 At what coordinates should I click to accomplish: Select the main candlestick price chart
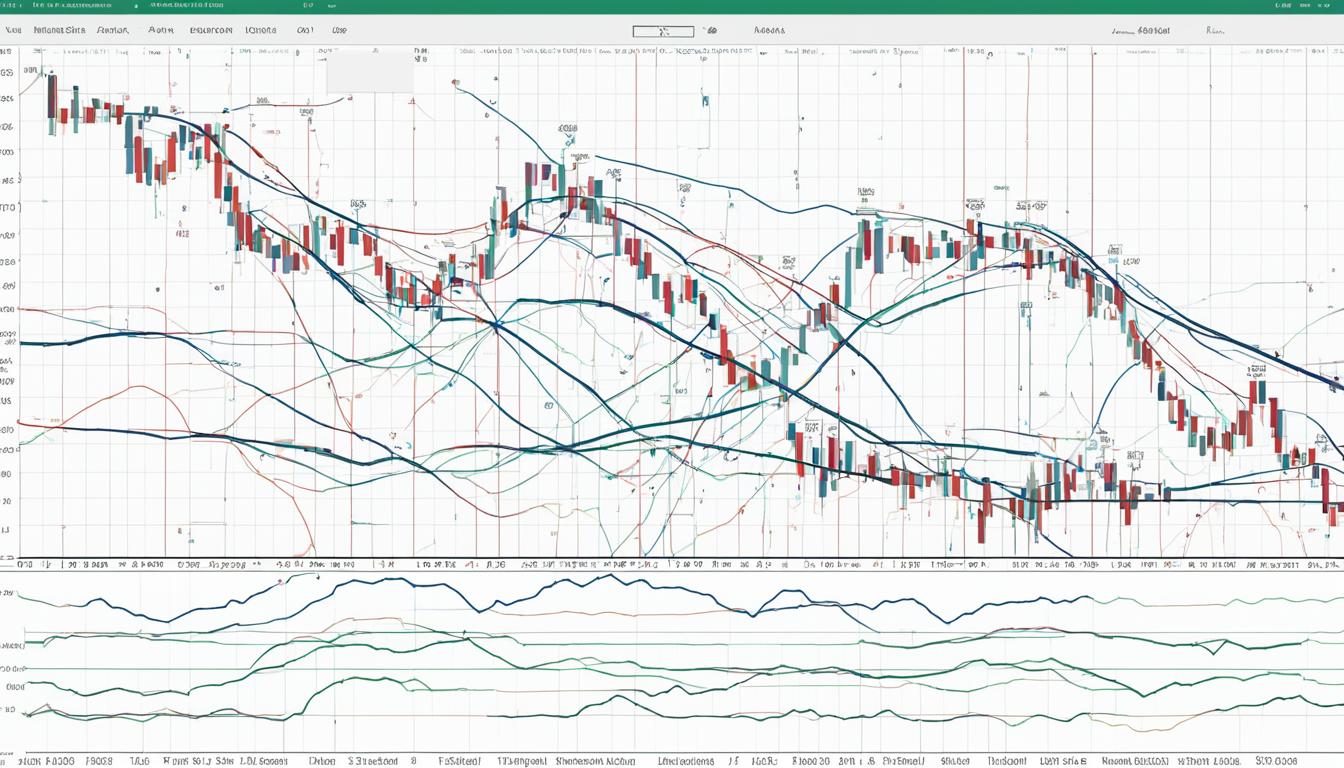point(680,301)
